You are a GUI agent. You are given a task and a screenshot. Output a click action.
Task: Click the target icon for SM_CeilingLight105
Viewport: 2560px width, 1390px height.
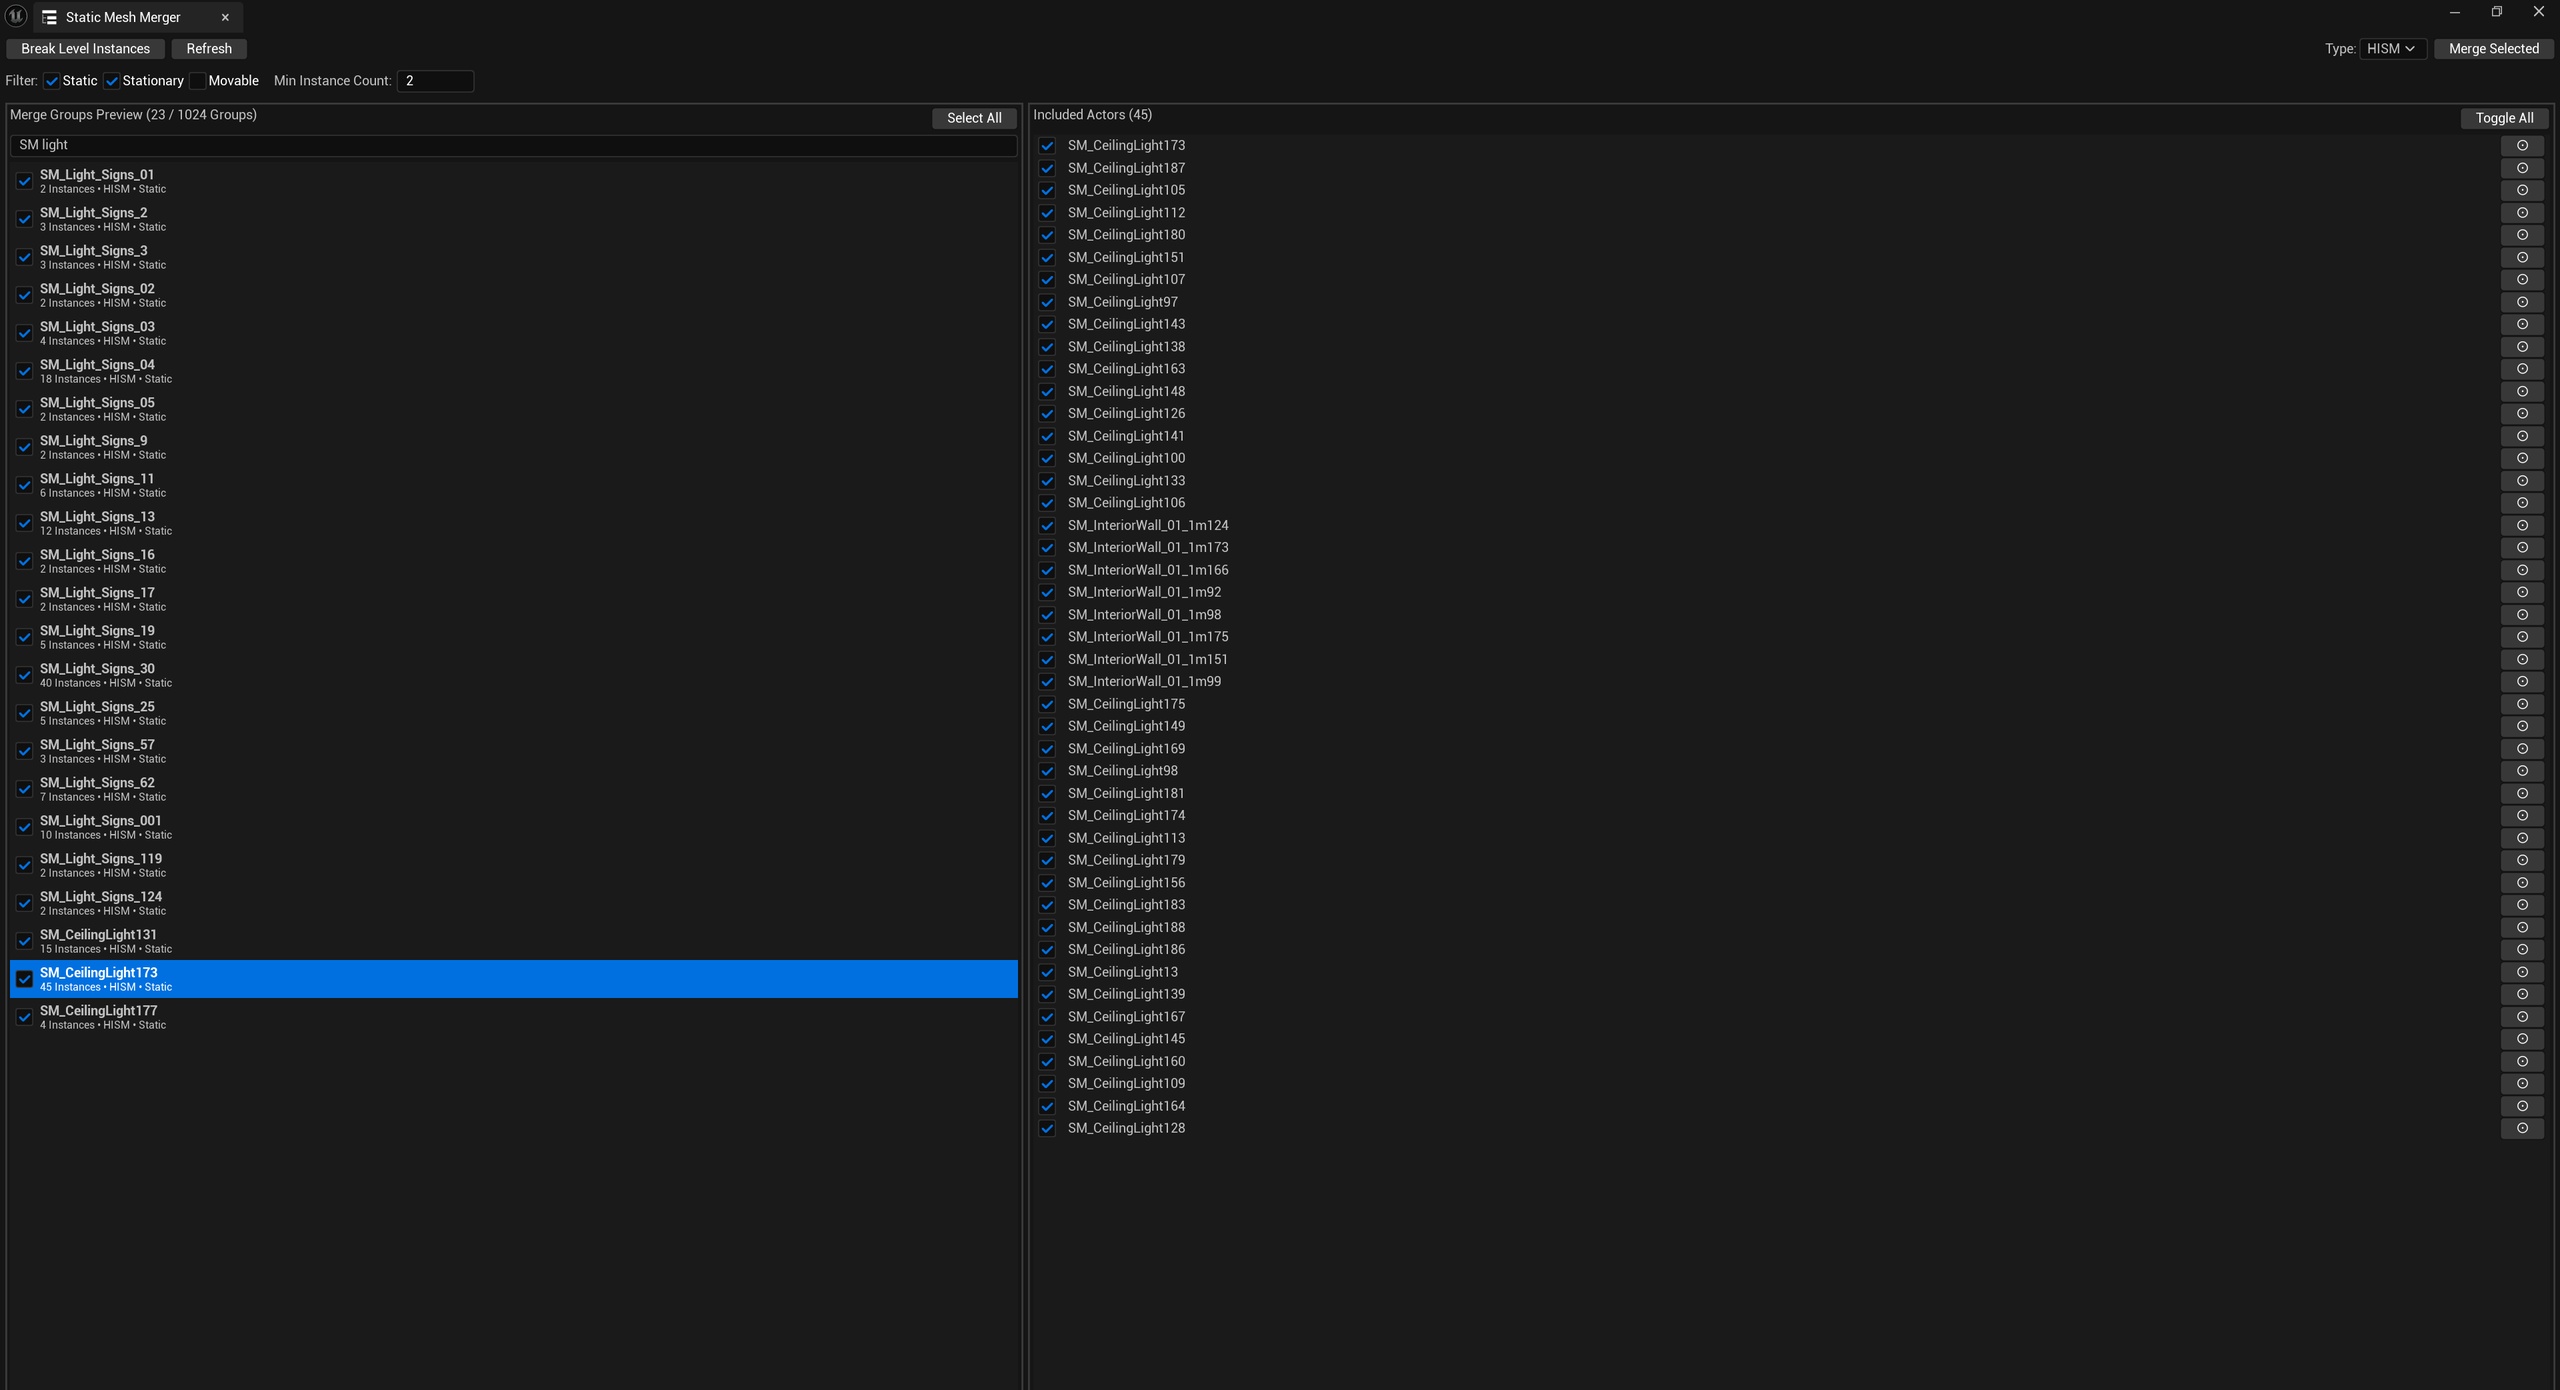tap(2522, 190)
